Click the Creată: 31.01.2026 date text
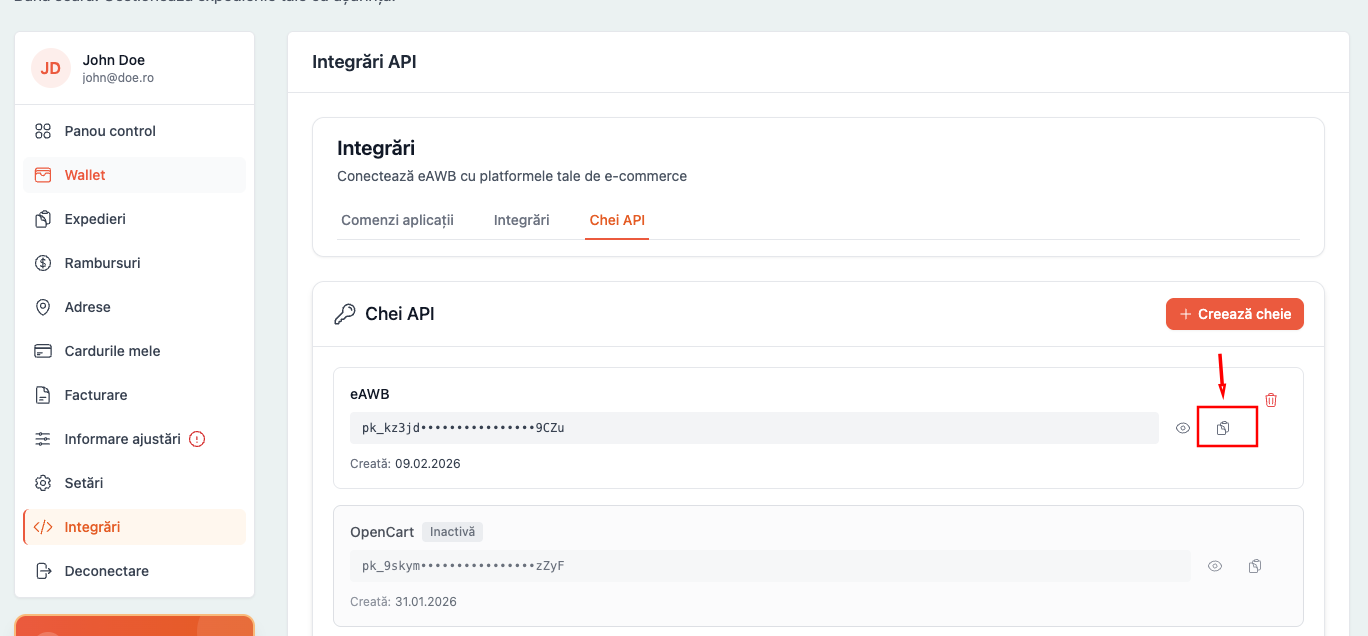Screen dimensions: 1368x636 click(404, 602)
